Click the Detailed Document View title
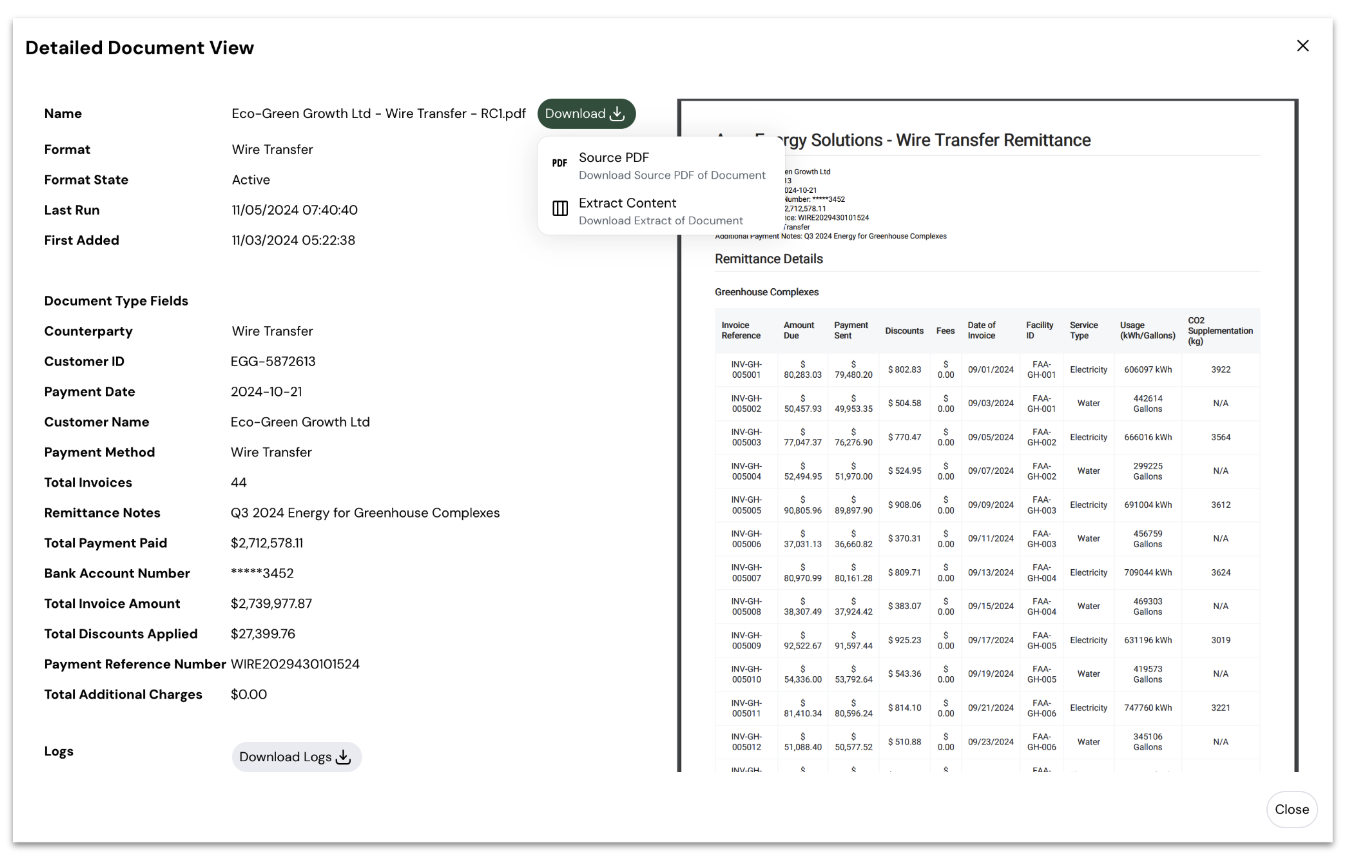The width and height of the screenshot is (1346, 856). [140, 48]
